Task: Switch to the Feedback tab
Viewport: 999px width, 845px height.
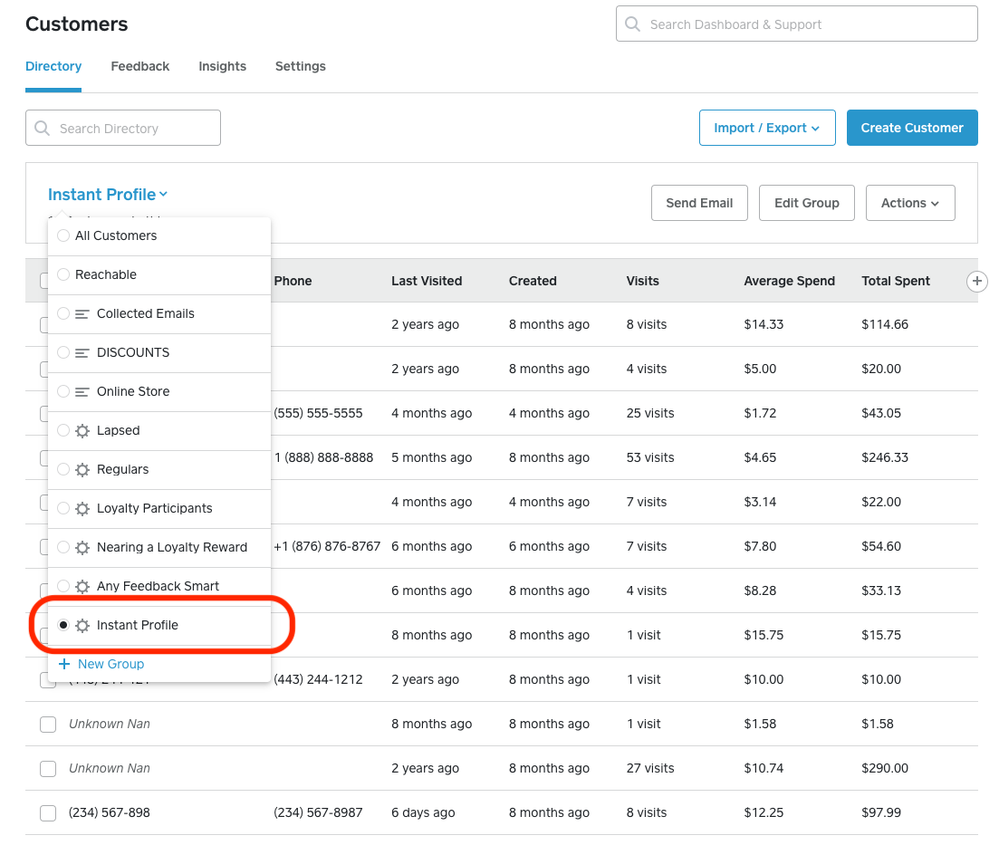Action: 140,67
